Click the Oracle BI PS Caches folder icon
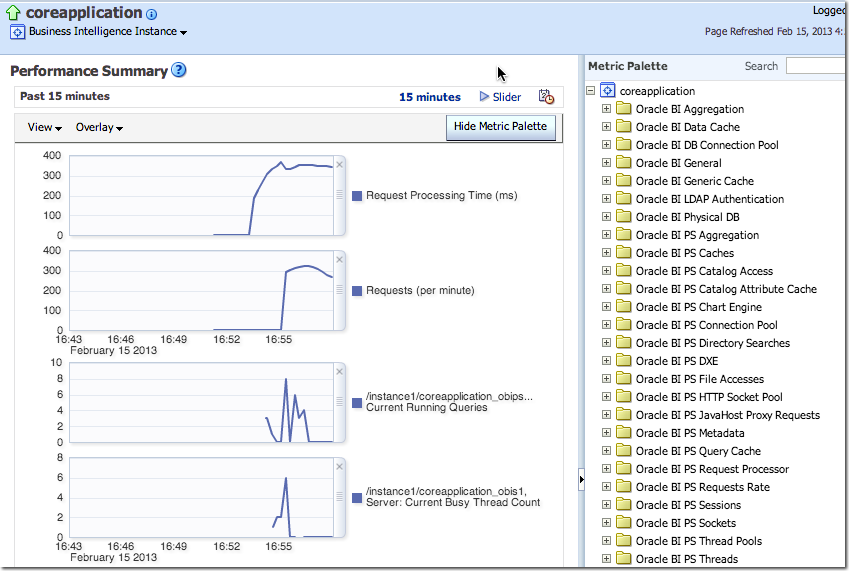The width and height of the screenshot is (849, 571). (x=624, y=252)
